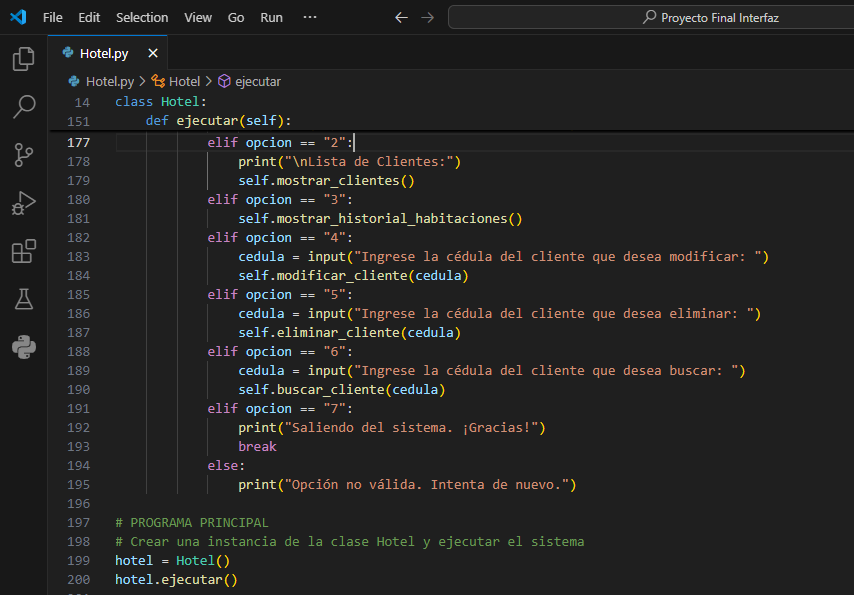Image resolution: width=854 pixels, height=595 pixels.
Task: Close the Hotel.py editor tab
Action: pyautogui.click(x=153, y=53)
